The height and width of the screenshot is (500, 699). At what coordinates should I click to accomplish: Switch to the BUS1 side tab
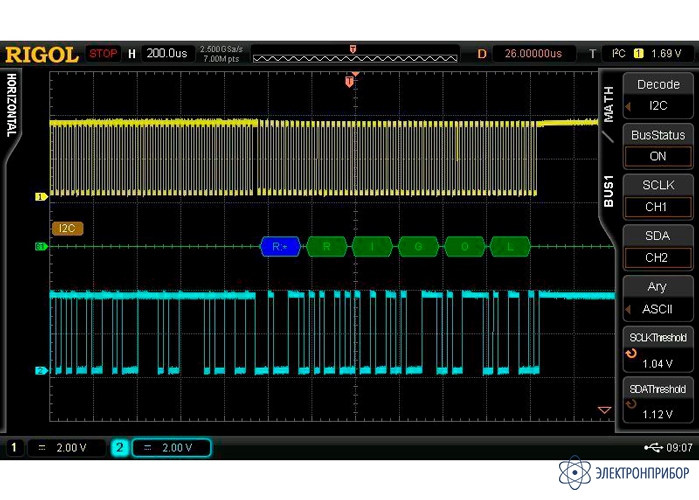[x=608, y=191]
